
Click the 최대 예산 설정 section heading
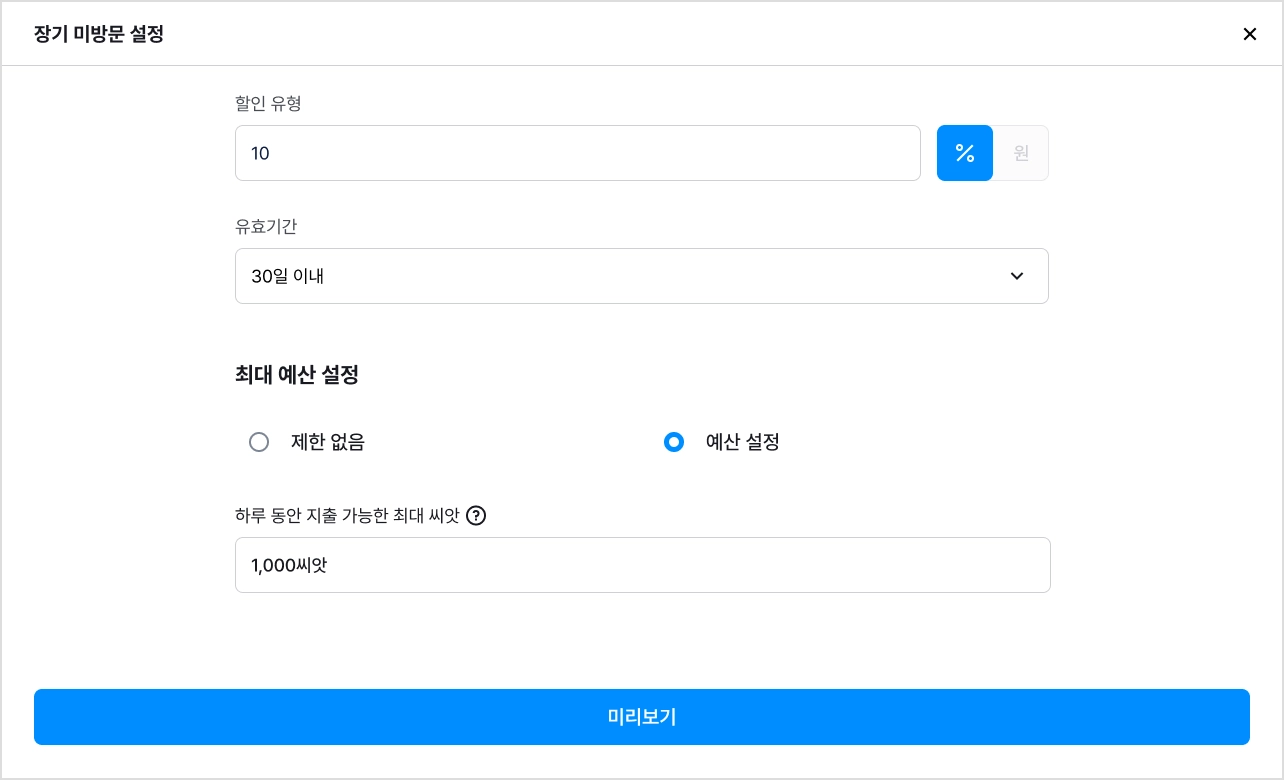point(297,375)
